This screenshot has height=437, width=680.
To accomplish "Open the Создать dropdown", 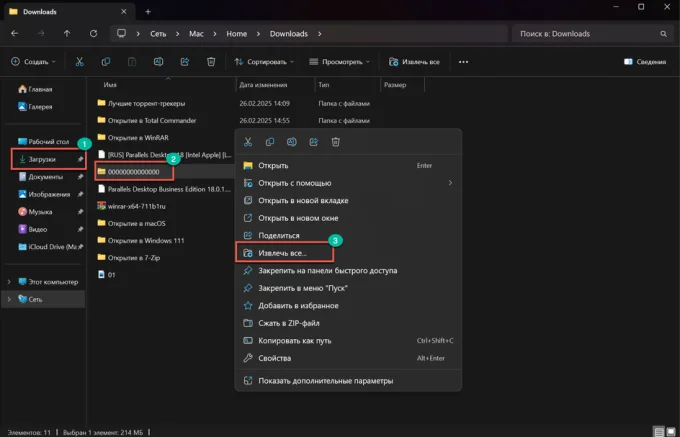I will pos(33,62).
